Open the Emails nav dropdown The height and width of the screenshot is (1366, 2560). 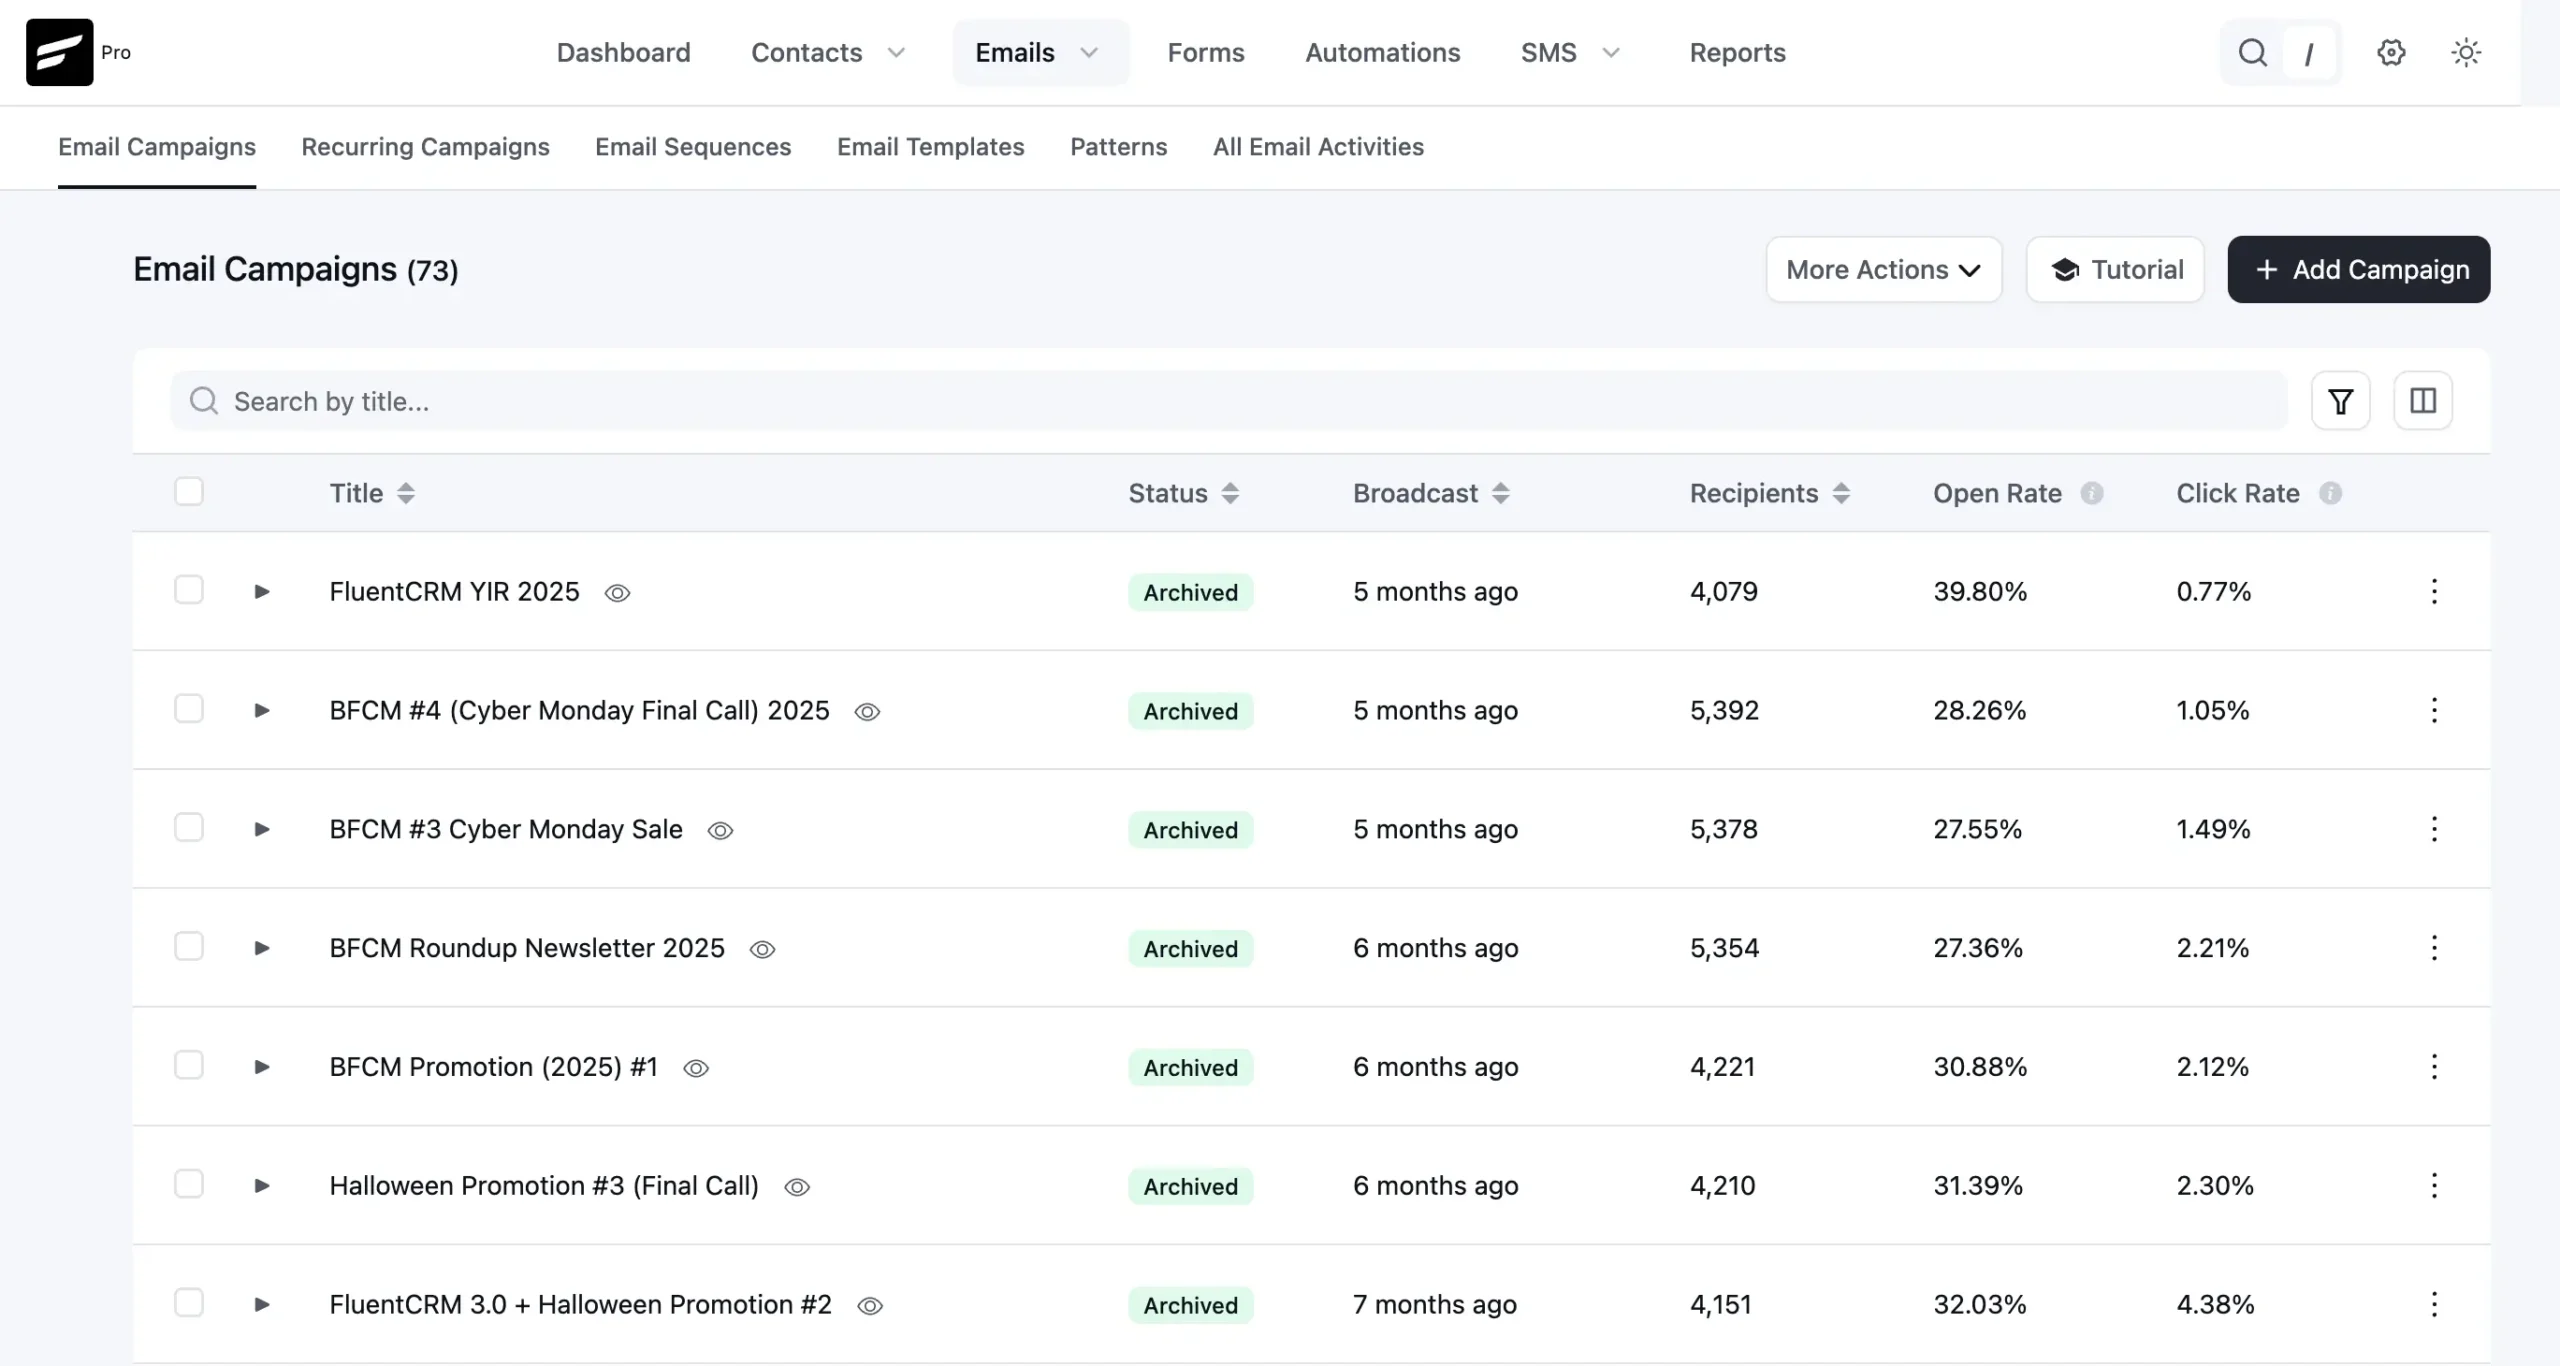(1040, 53)
